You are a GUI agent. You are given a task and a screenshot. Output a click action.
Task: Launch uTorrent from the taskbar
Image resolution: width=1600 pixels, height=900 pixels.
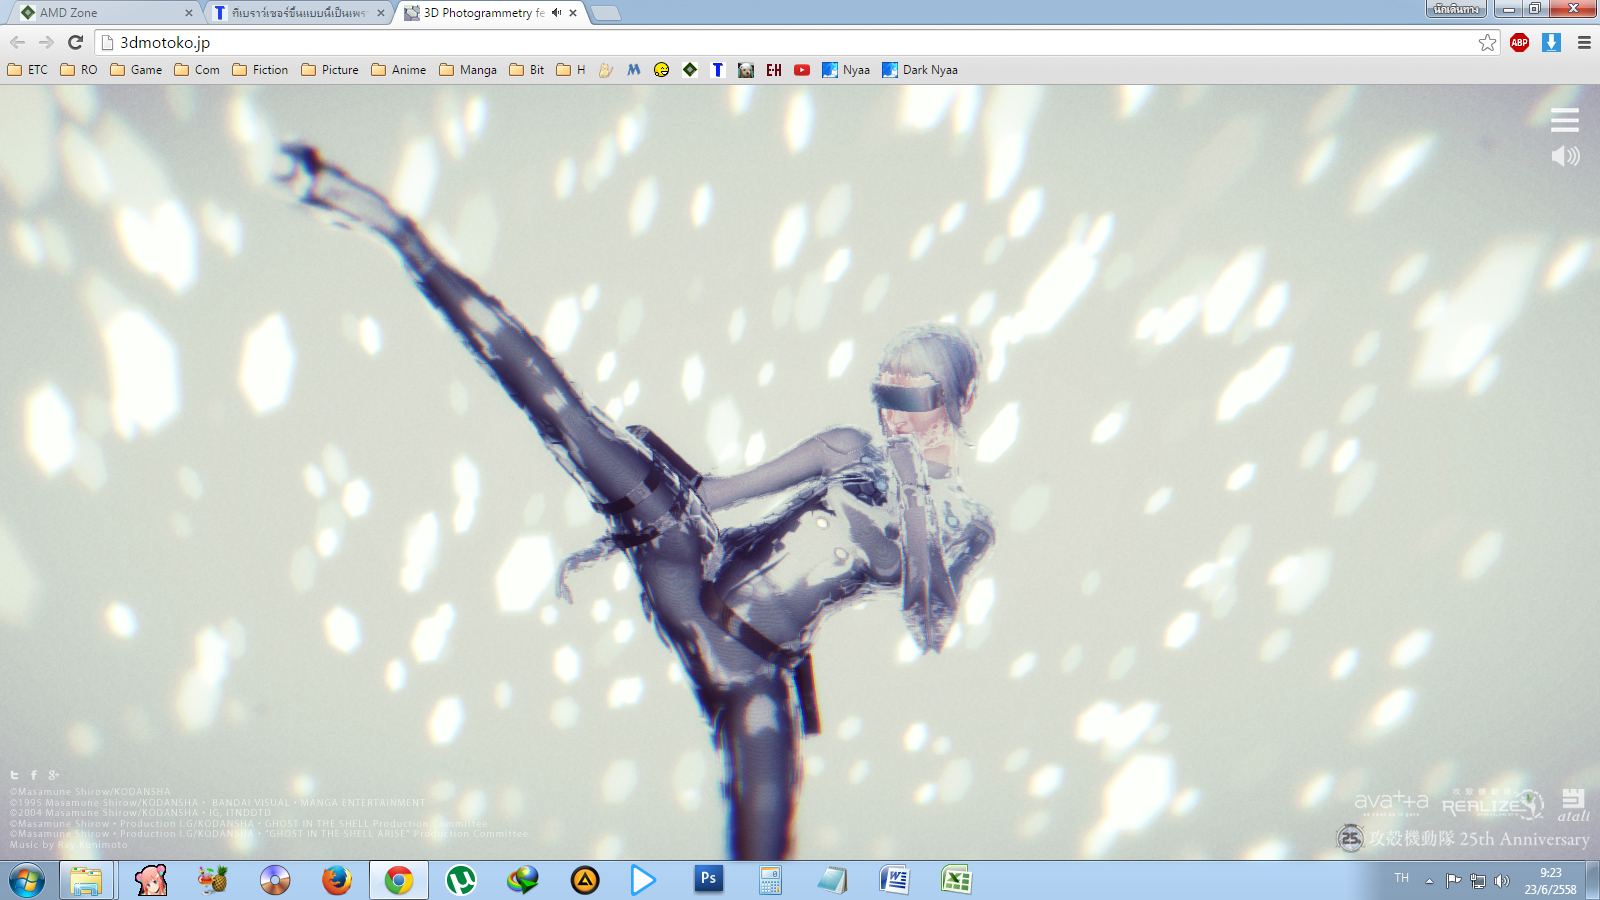tap(461, 880)
